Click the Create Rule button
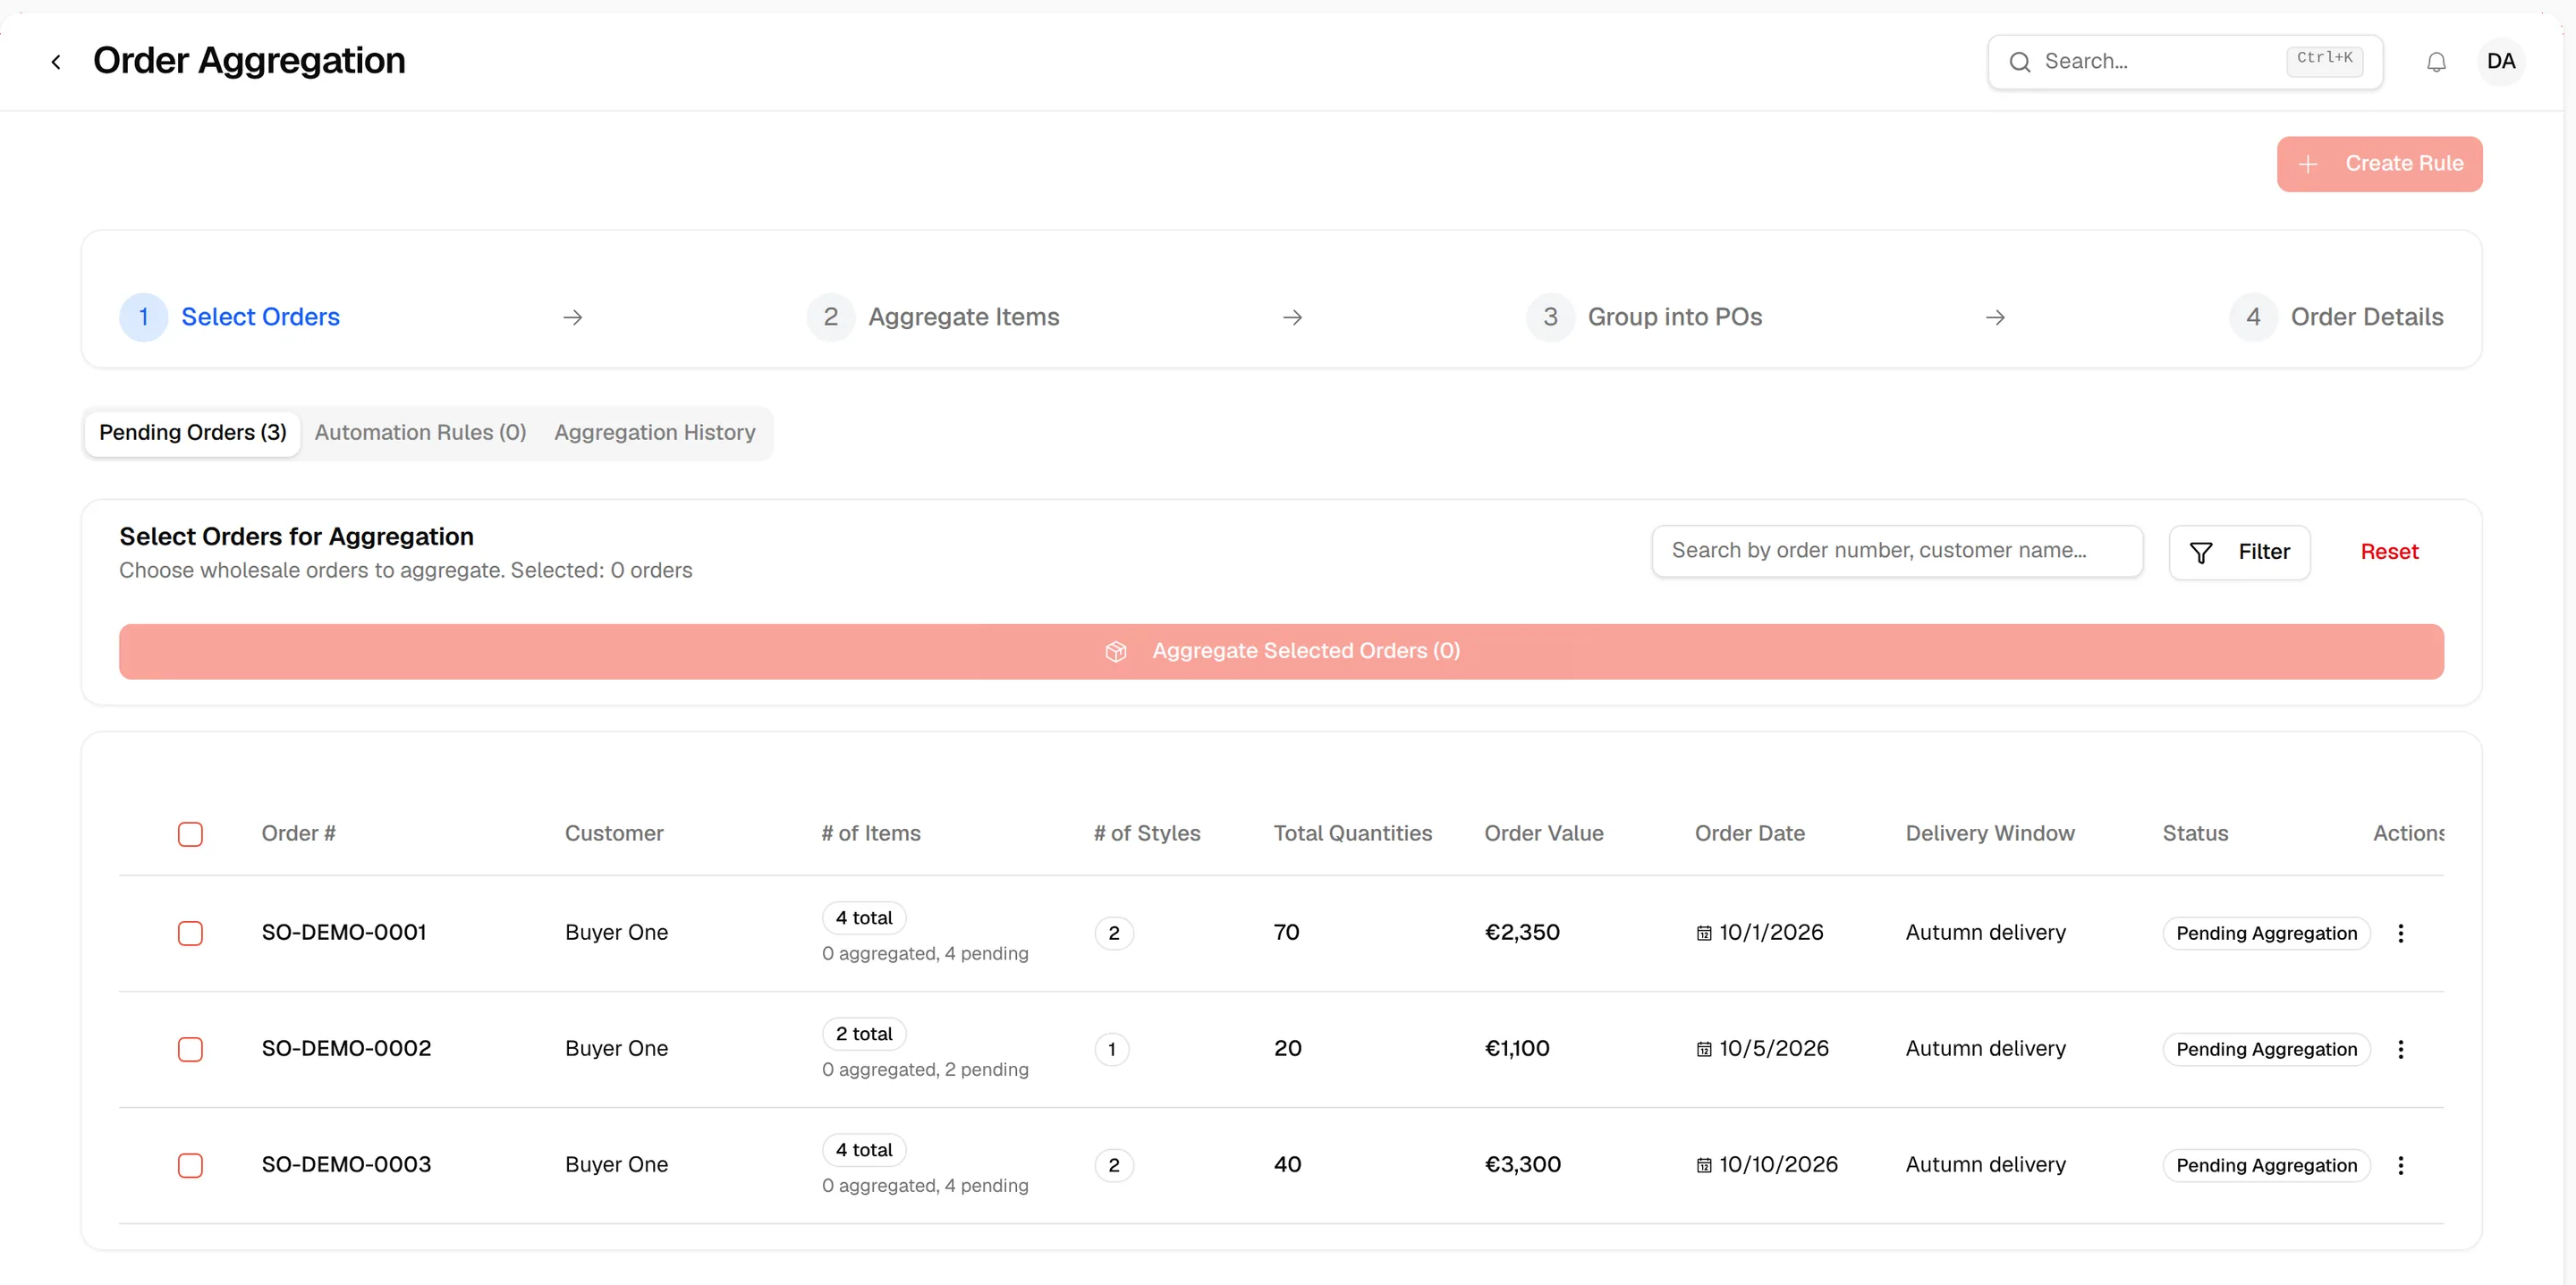The width and height of the screenshot is (2576, 1285). (2379, 164)
